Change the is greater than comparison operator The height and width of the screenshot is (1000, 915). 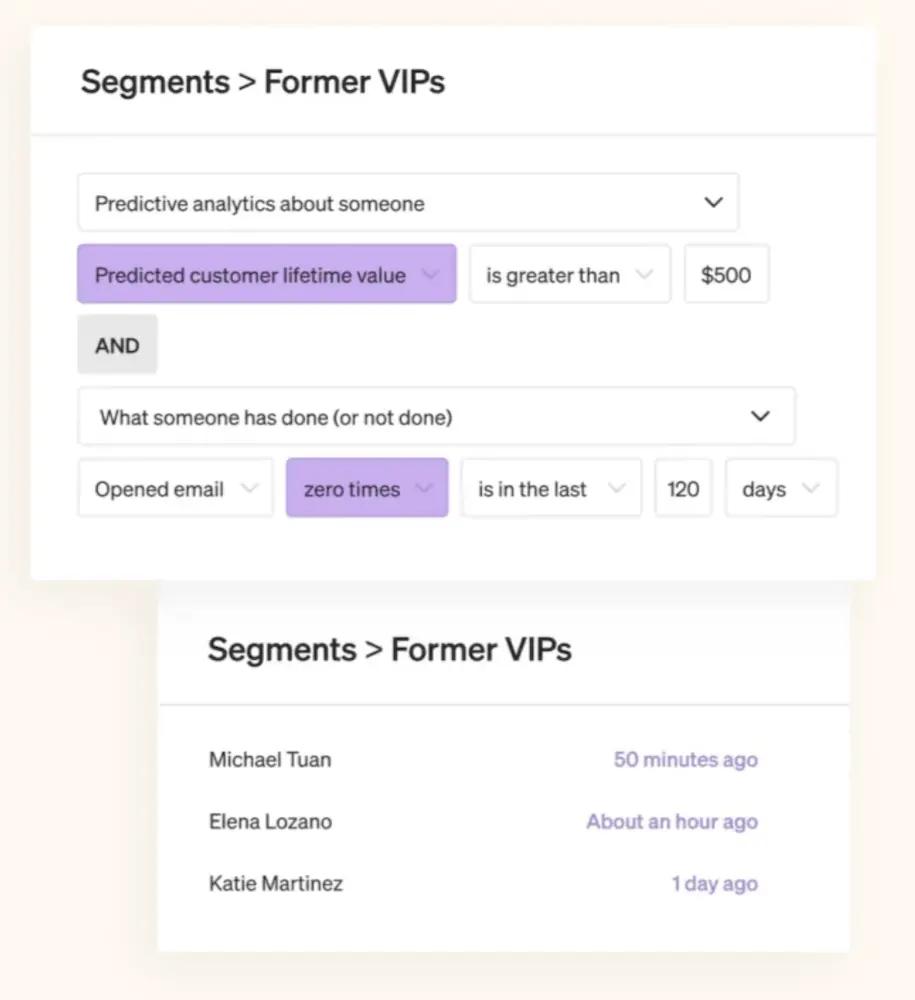(570, 274)
